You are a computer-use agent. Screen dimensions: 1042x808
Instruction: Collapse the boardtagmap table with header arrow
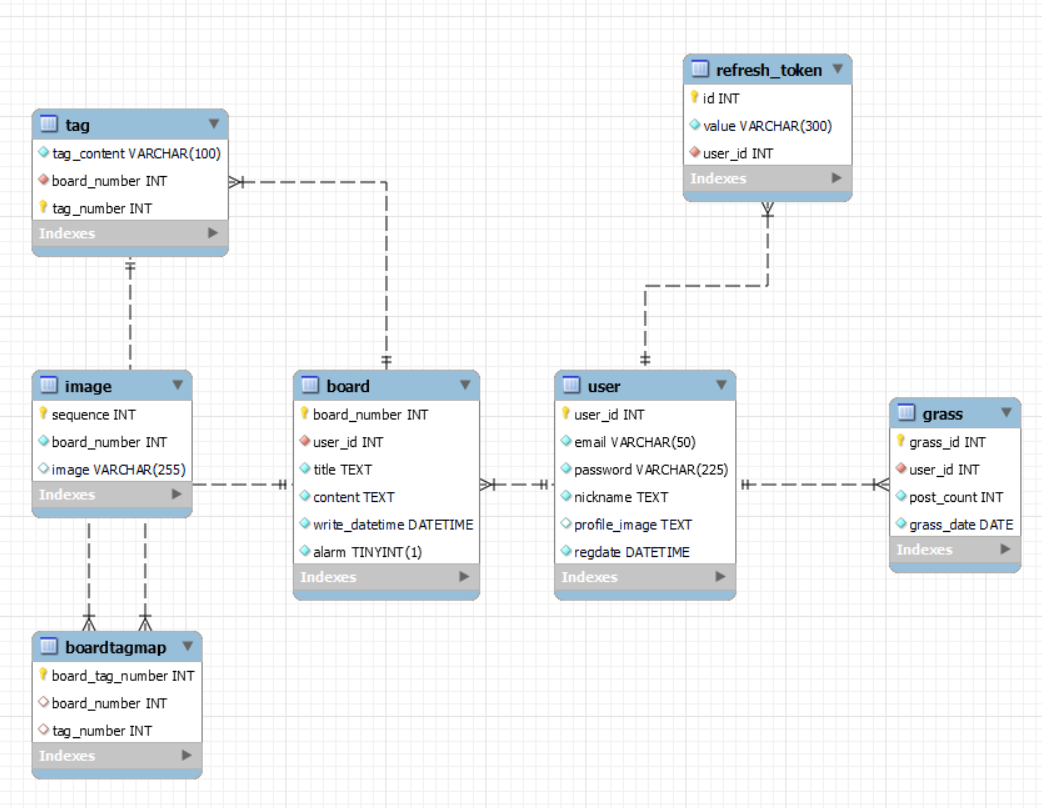tap(187, 646)
